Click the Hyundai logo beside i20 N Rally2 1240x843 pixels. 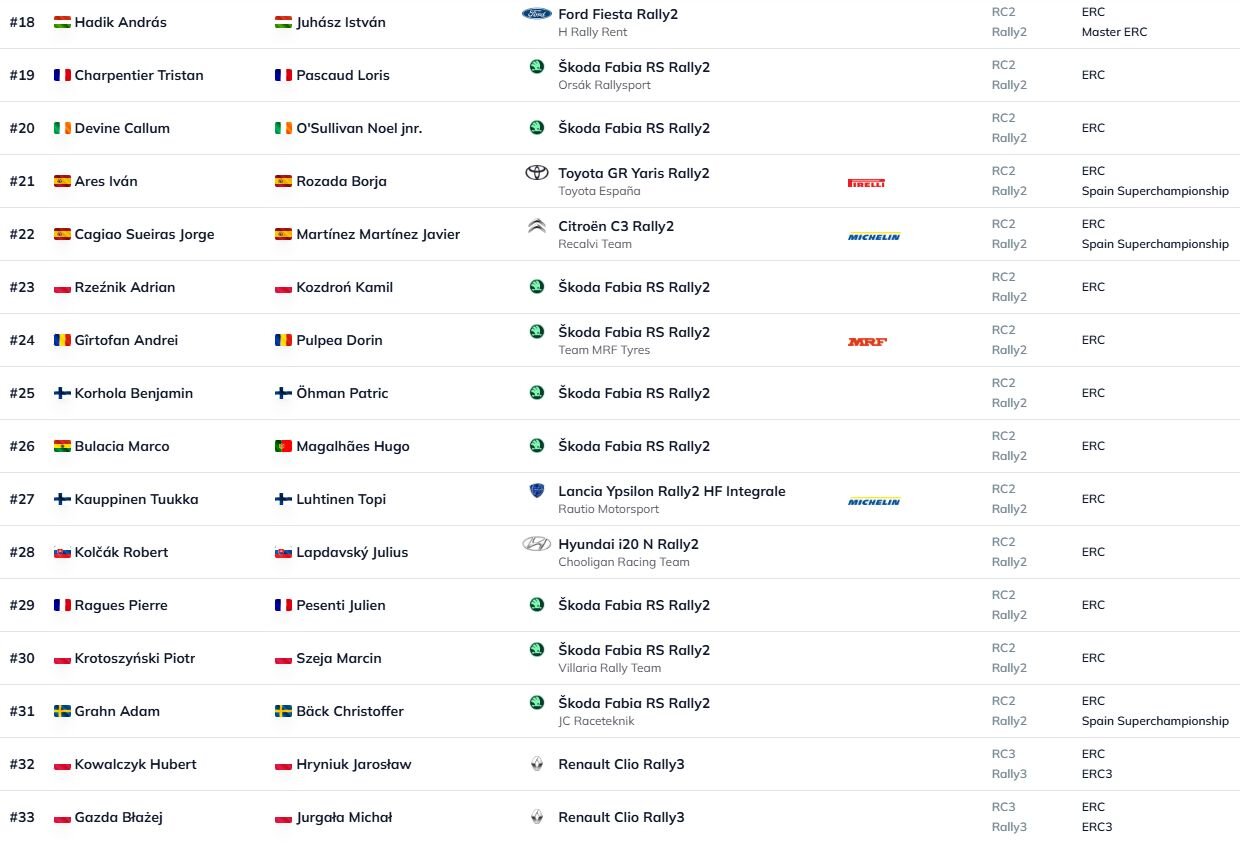pyautogui.click(x=537, y=544)
